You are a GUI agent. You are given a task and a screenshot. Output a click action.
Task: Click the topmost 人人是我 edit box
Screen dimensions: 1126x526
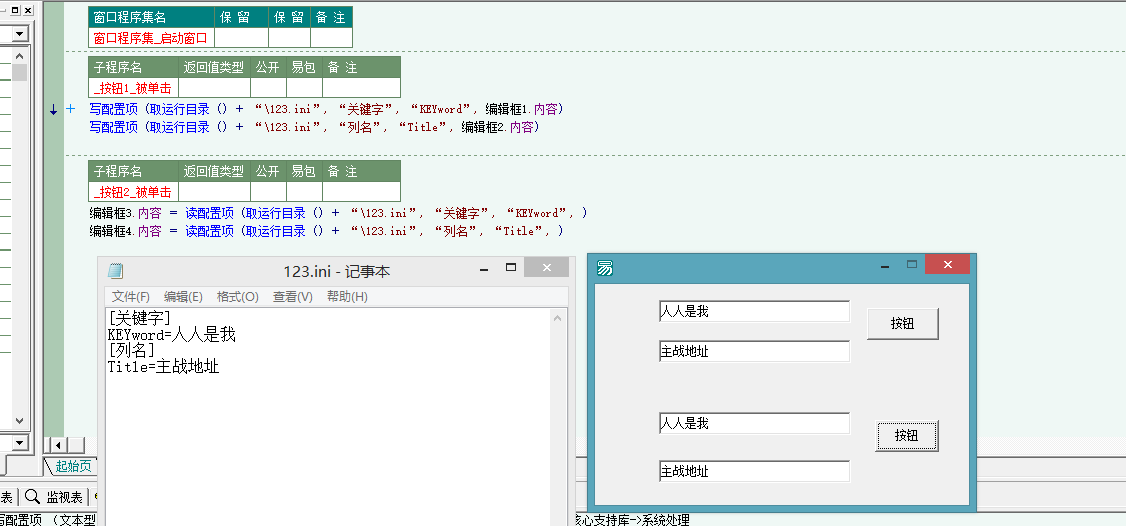click(754, 311)
